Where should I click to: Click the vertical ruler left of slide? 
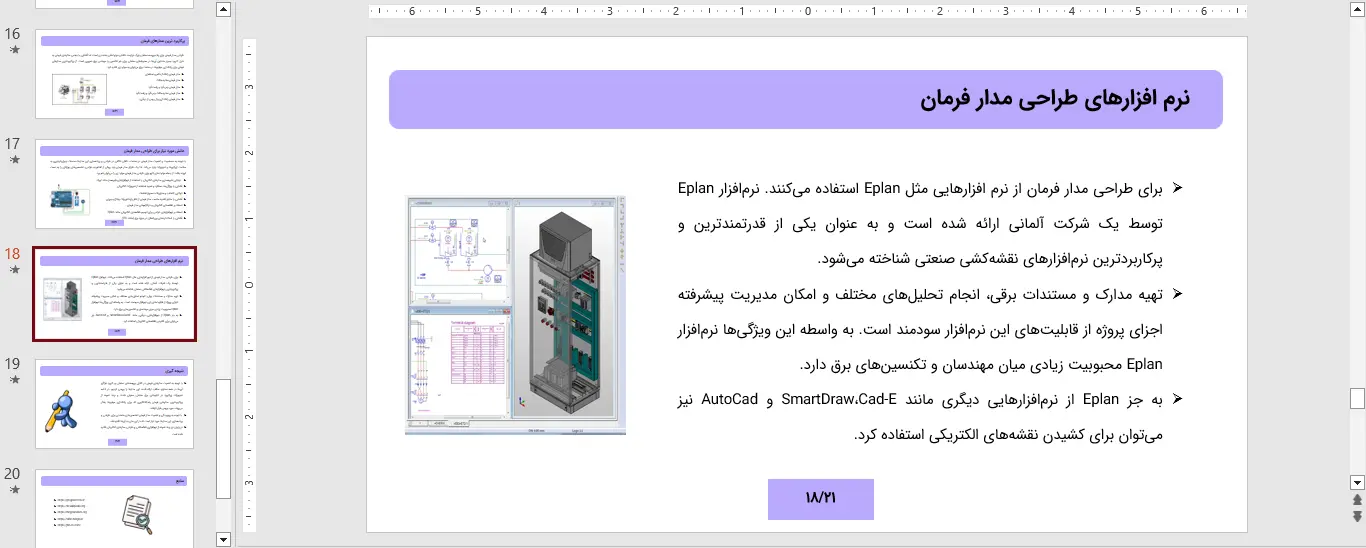point(250,285)
